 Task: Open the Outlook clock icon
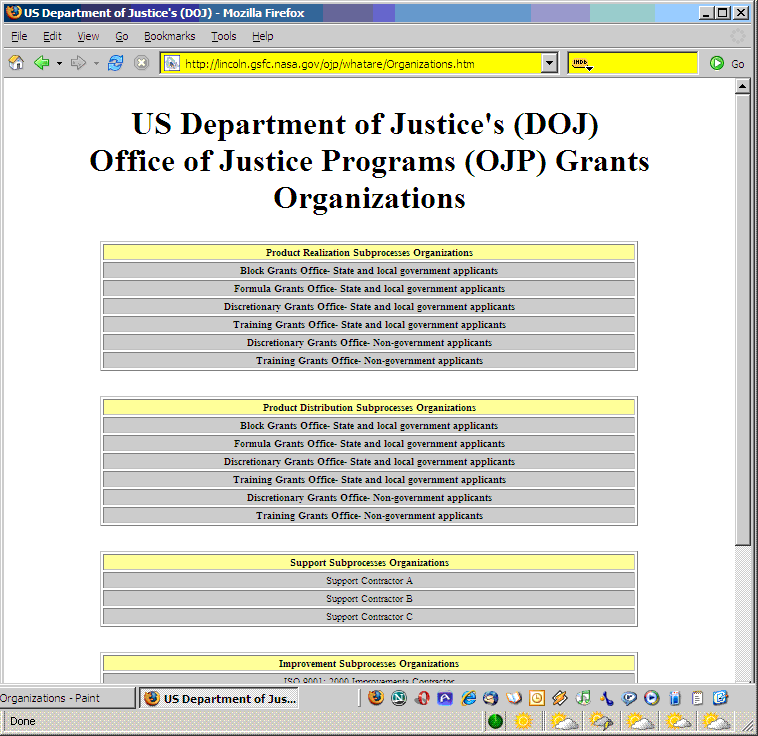(537, 698)
